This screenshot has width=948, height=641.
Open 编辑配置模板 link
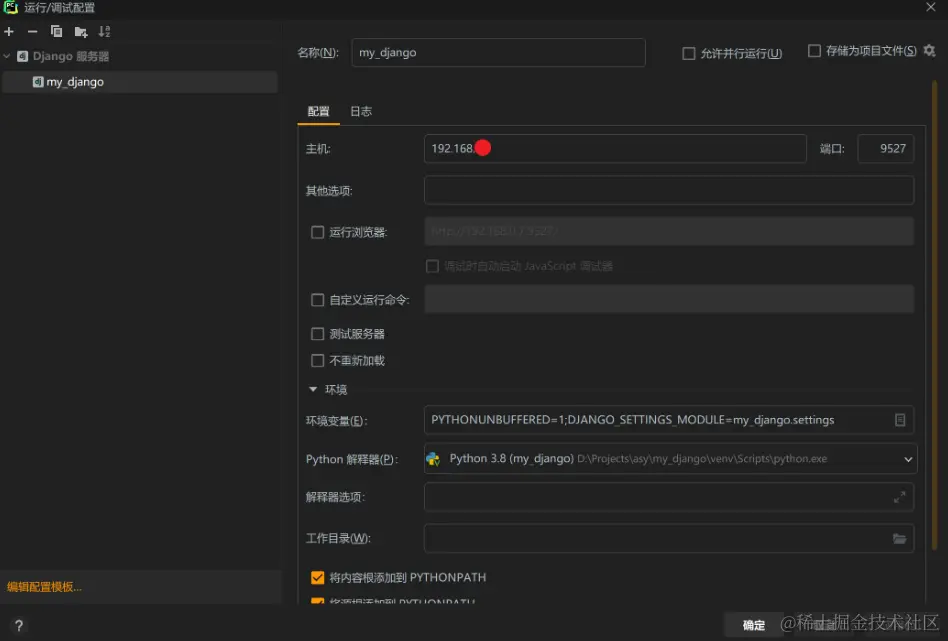pyautogui.click(x=44, y=587)
